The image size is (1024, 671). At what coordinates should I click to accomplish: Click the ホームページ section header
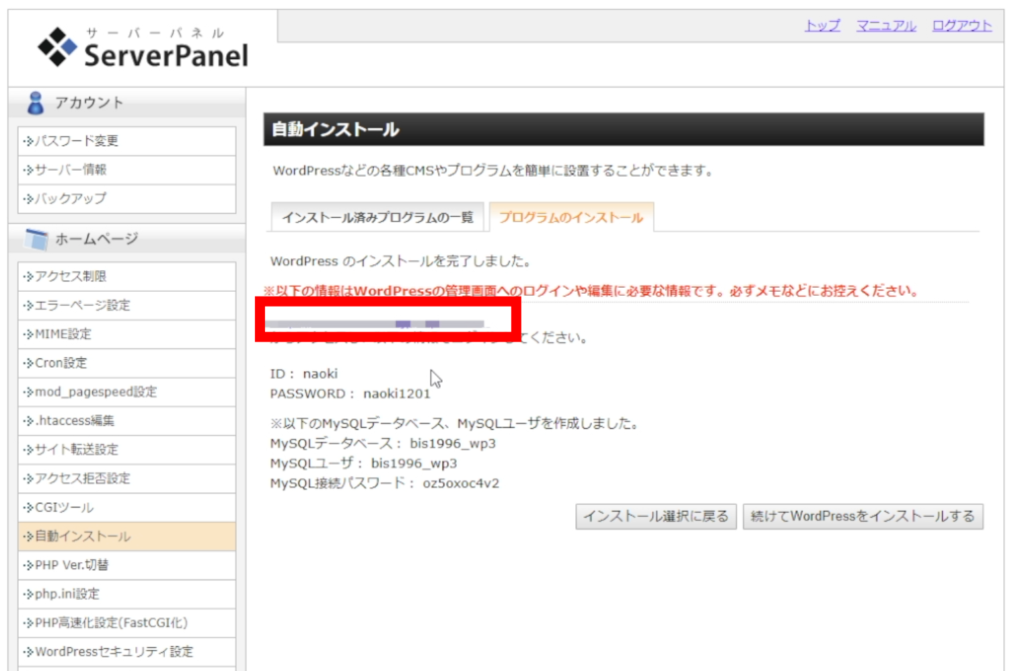(127, 239)
